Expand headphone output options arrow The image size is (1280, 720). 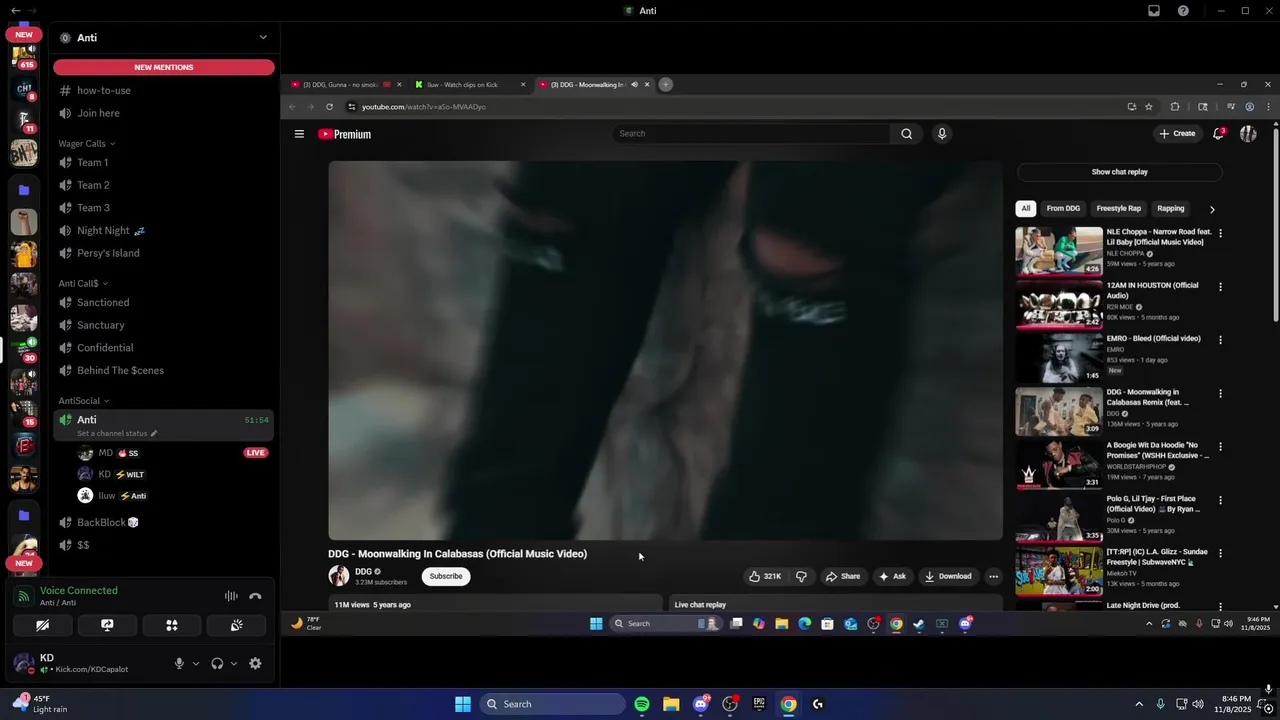click(x=234, y=663)
